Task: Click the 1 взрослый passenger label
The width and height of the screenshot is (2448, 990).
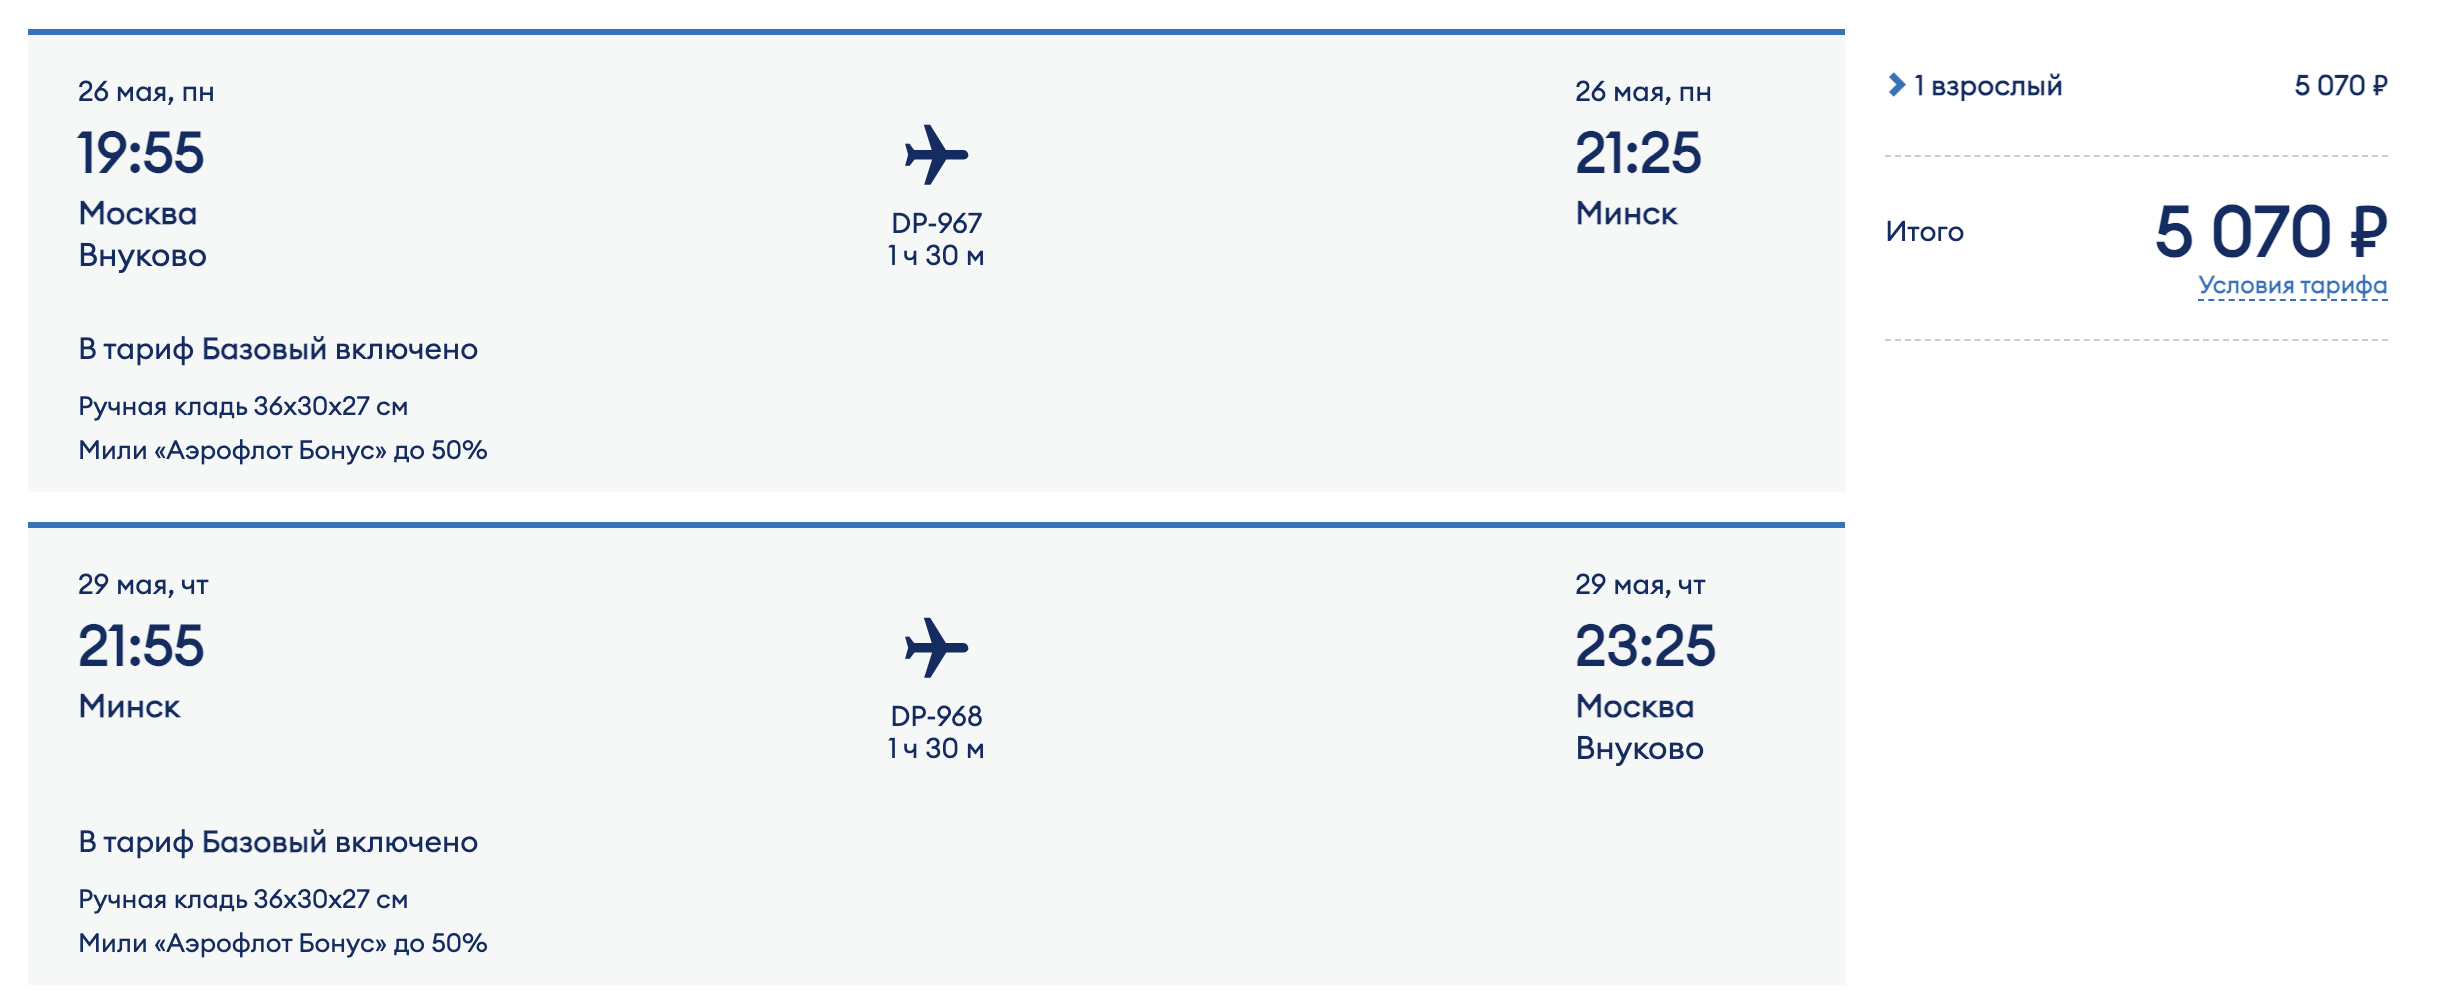Action: coord(1988,86)
